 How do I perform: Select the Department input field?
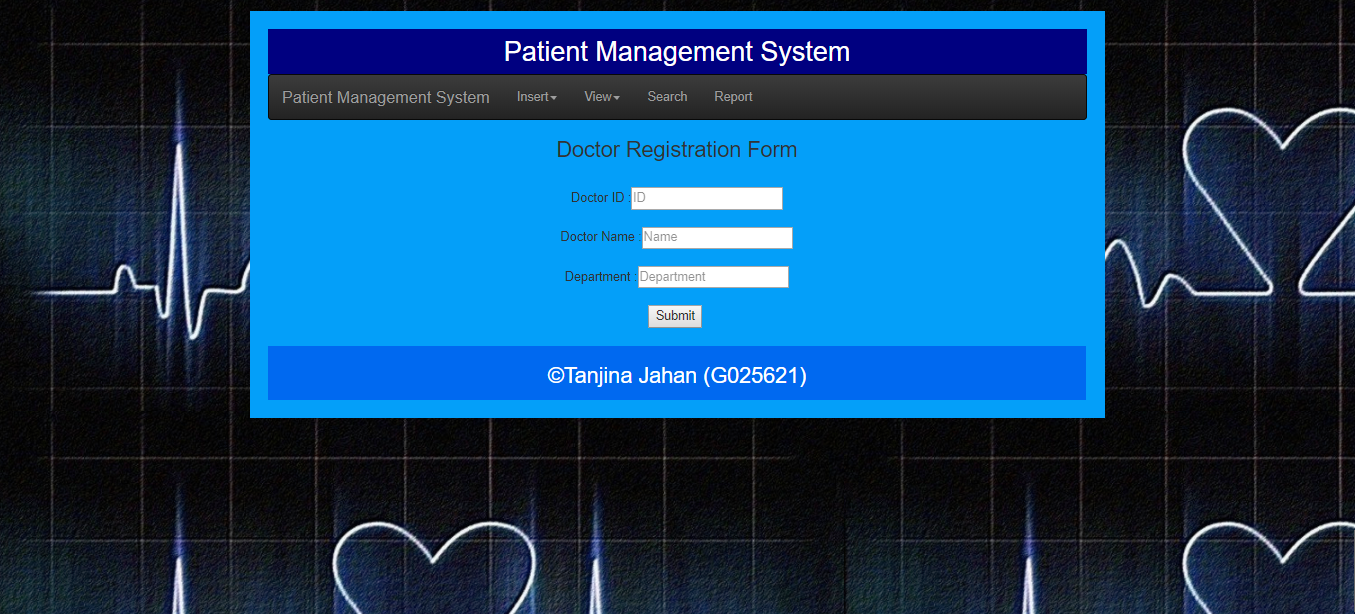pyautogui.click(x=713, y=276)
